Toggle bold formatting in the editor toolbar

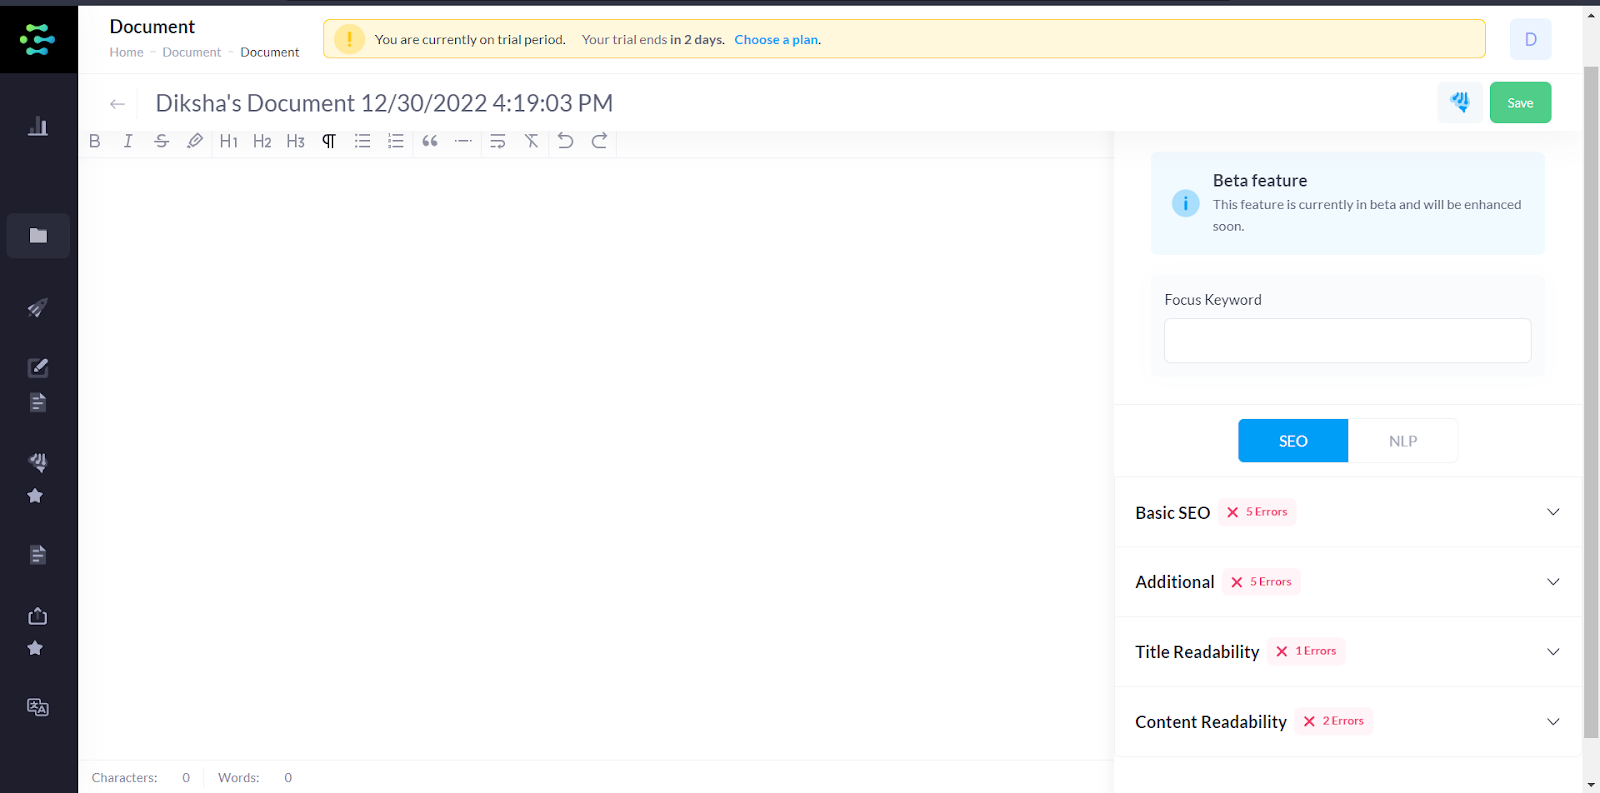[95, 141]
